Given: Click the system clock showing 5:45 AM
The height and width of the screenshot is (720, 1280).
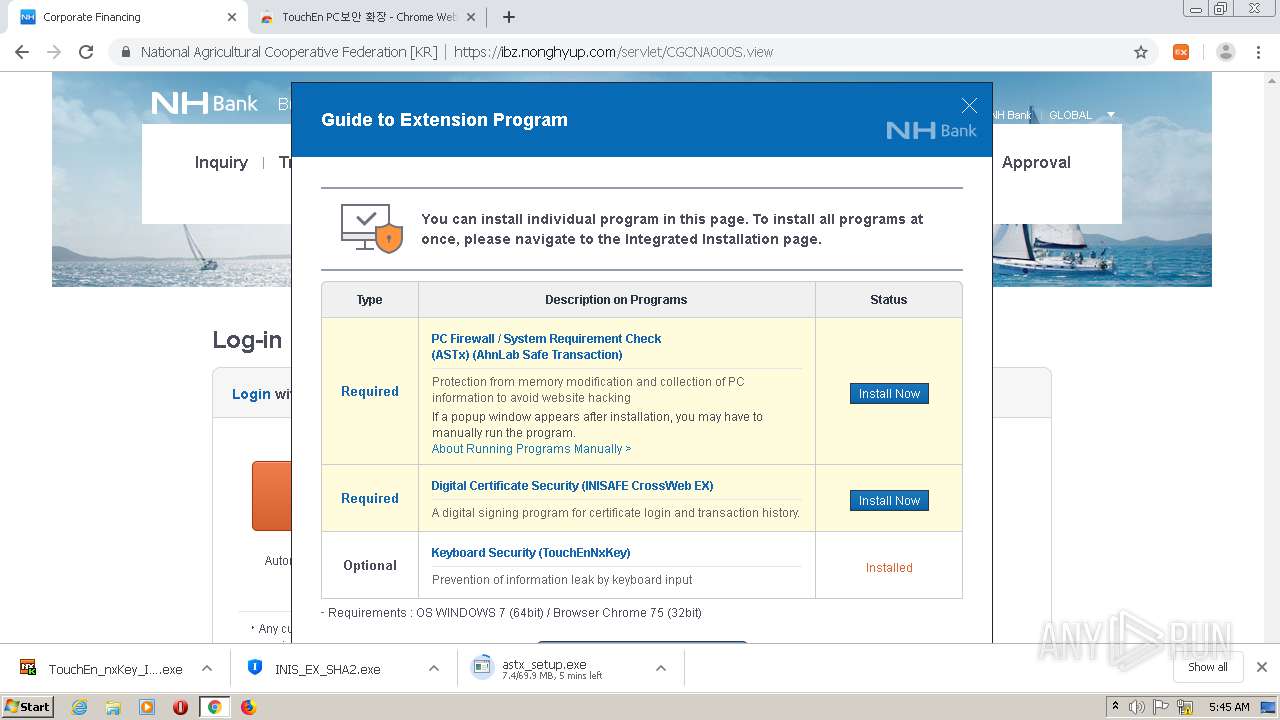Looking at the screenshot, I should point(1229,707).
